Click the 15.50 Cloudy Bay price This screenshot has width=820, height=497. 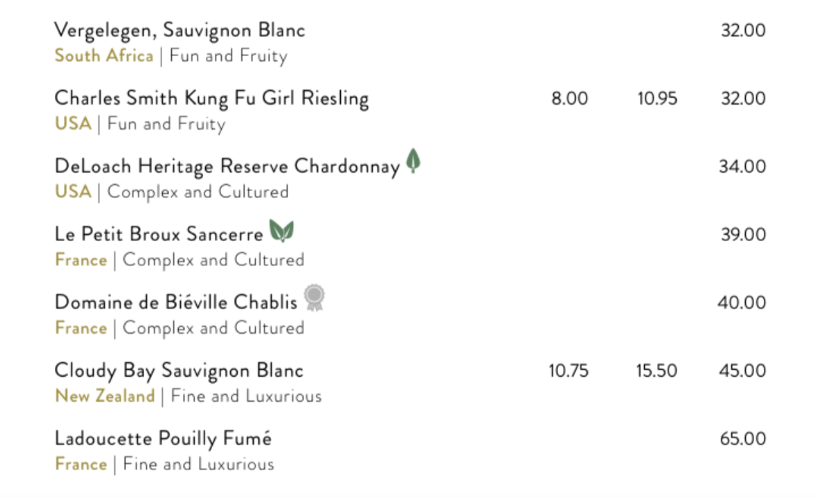(x=657, y=371)
